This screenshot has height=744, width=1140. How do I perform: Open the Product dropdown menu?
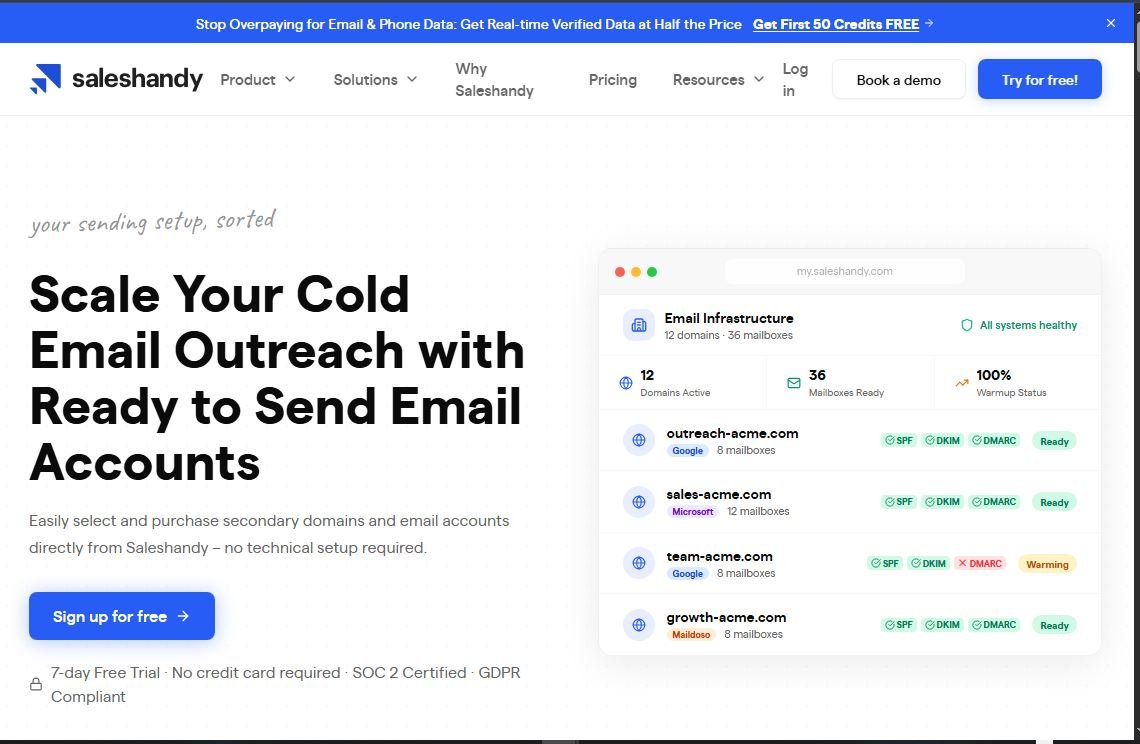(257, 79)
